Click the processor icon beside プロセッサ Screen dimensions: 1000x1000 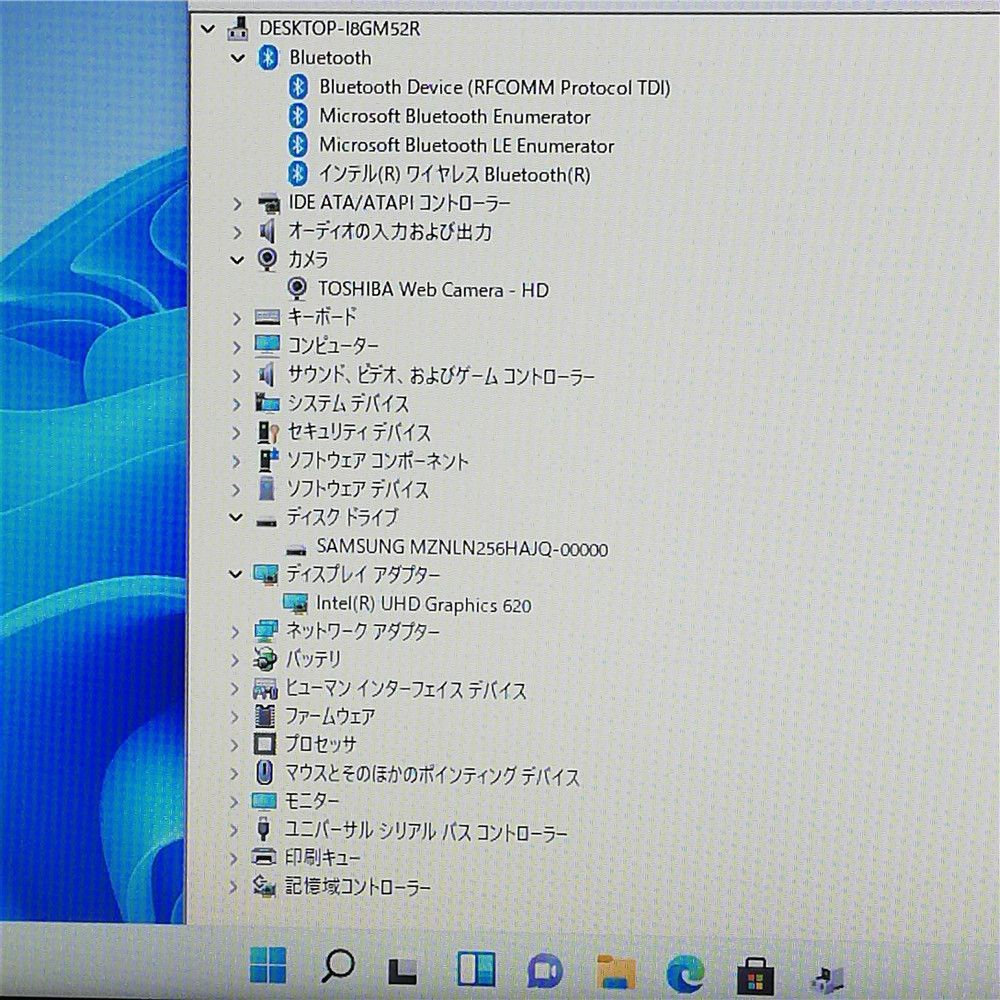pos(265,744)
